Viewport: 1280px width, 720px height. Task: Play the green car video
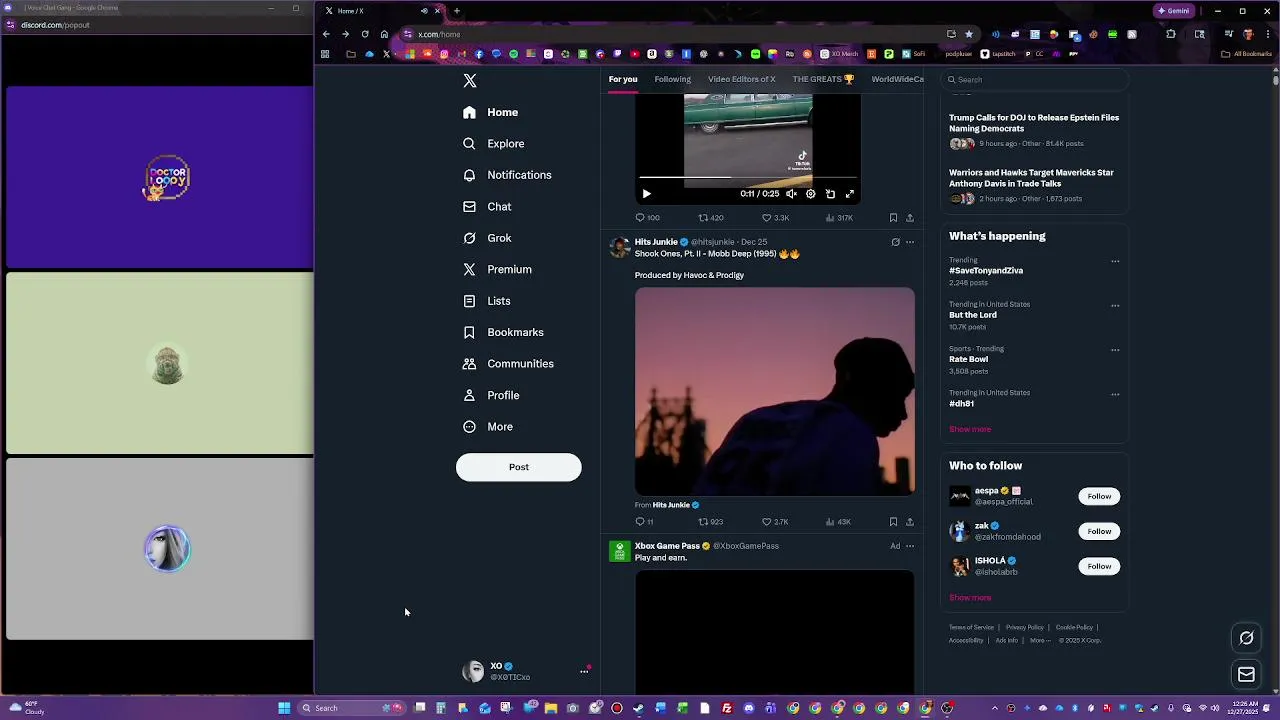(x=646, y=194)
